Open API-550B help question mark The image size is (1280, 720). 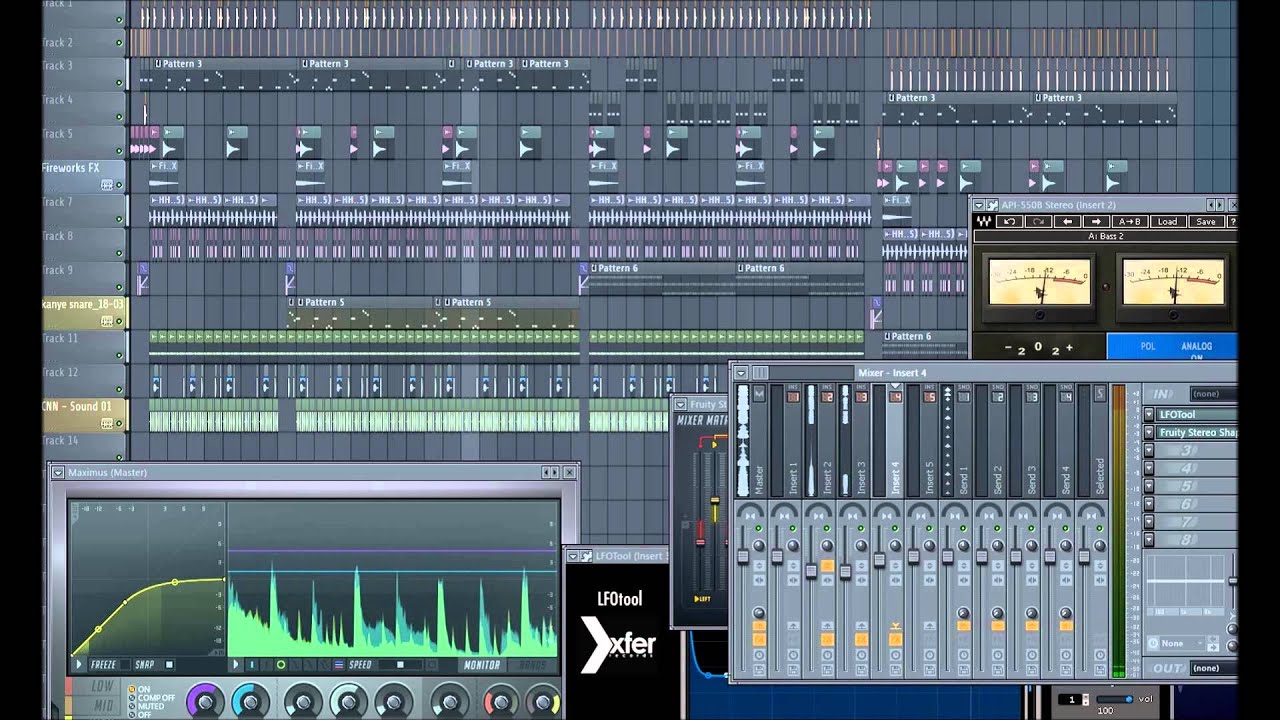[x=1232, y=221]
